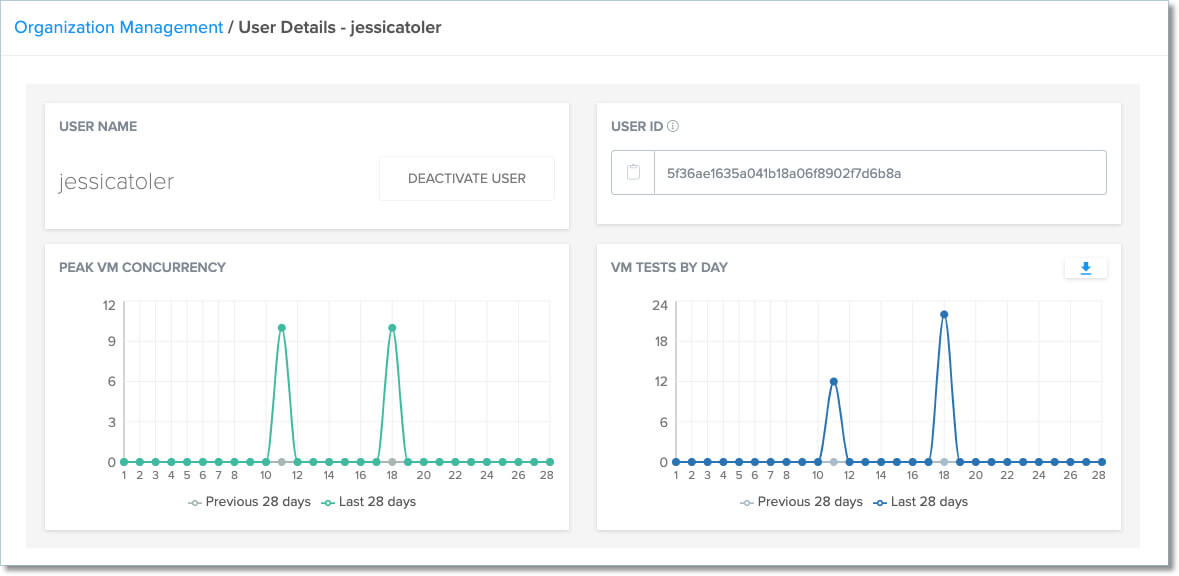The image size is (1179, 576).
Task: Open the Organization Management breadcrumb link
Action: pos(117,27)
